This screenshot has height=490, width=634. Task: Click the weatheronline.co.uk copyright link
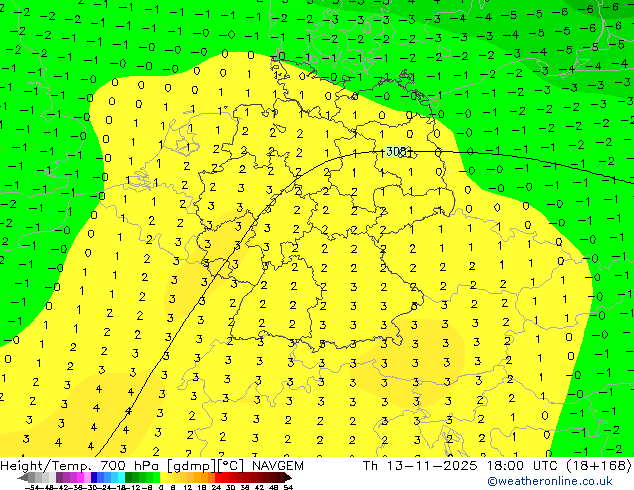tap(550, 481)
